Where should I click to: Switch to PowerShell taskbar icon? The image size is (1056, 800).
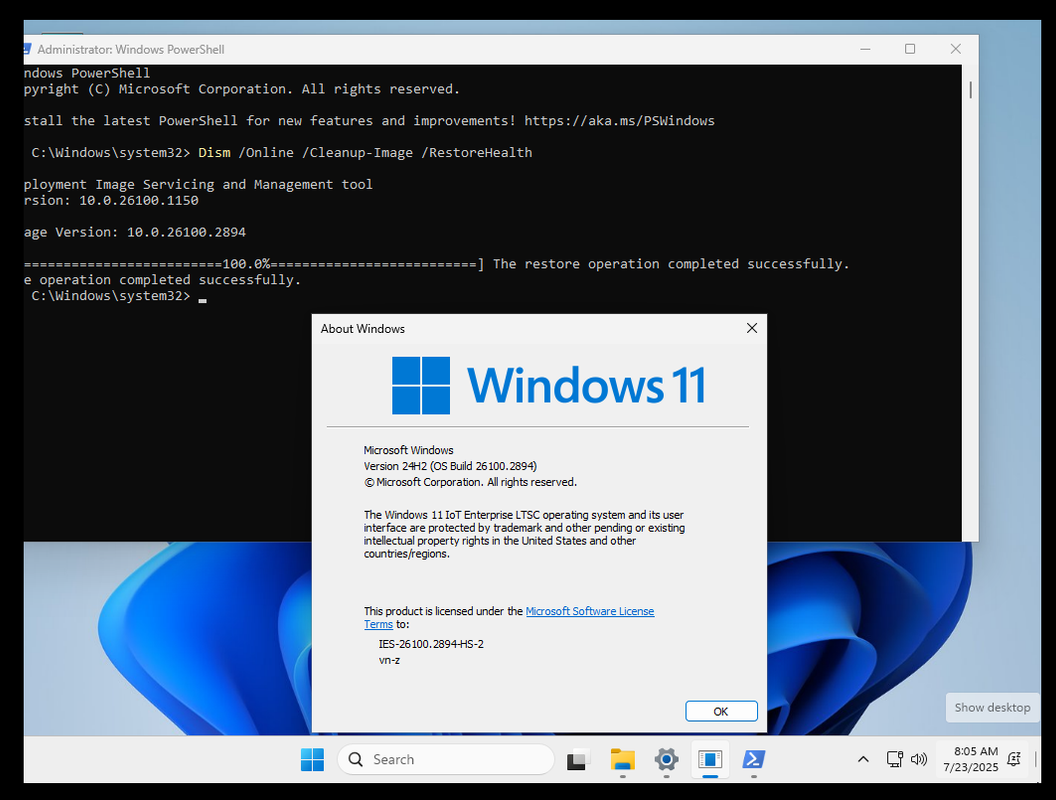tap(754, 760)
